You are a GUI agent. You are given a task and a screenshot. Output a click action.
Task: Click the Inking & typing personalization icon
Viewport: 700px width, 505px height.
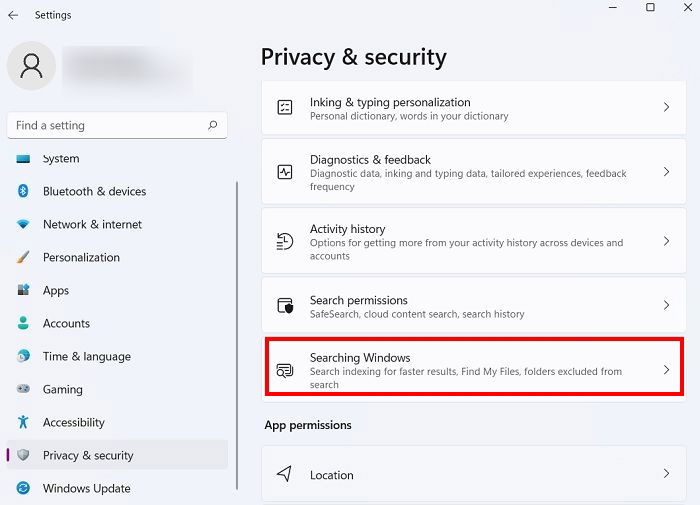click(x=285, y=107)
